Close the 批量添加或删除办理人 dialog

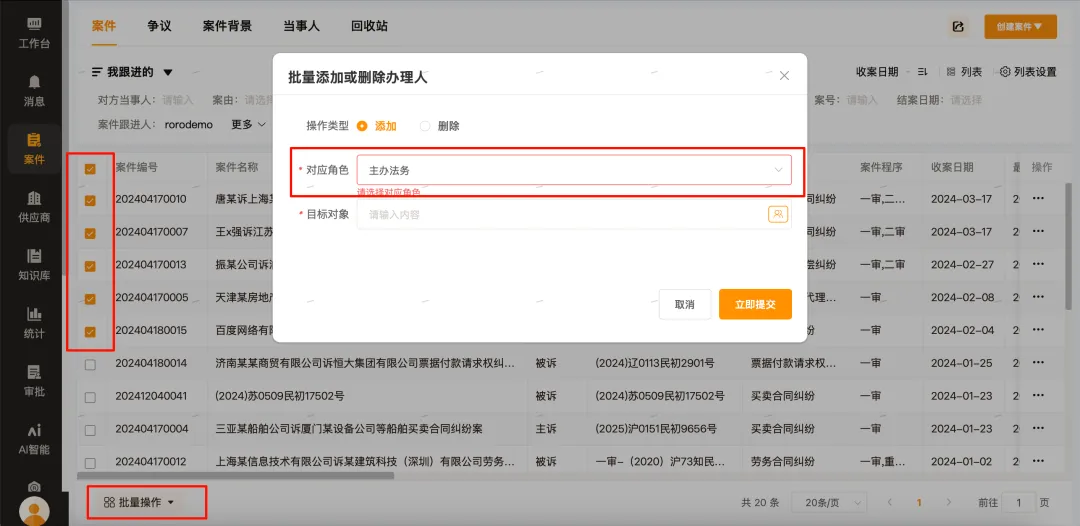point(784,76)
